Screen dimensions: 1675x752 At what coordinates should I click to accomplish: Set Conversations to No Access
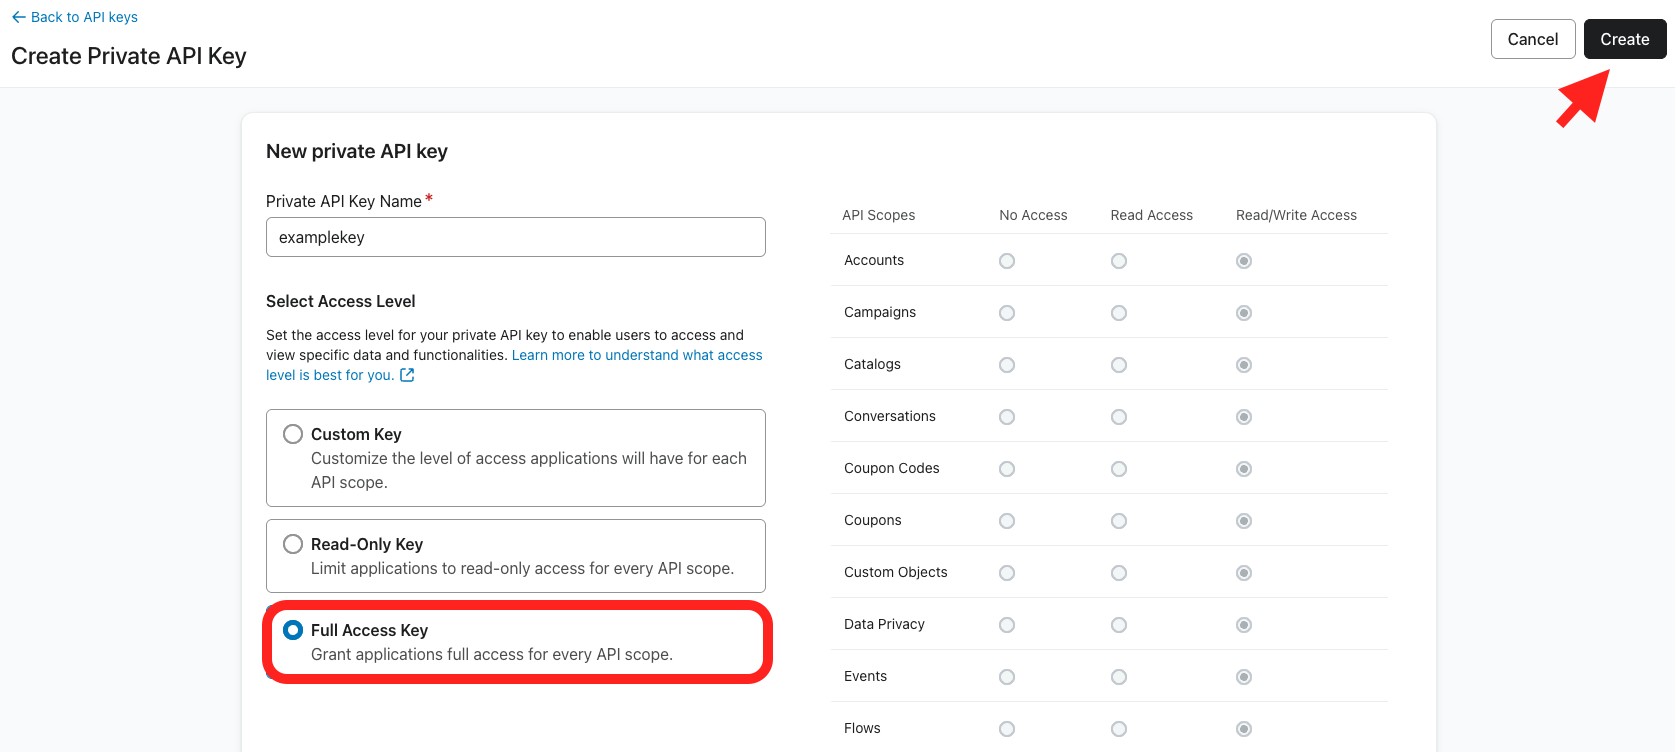pyautogui.click(x=1007, y=417)
